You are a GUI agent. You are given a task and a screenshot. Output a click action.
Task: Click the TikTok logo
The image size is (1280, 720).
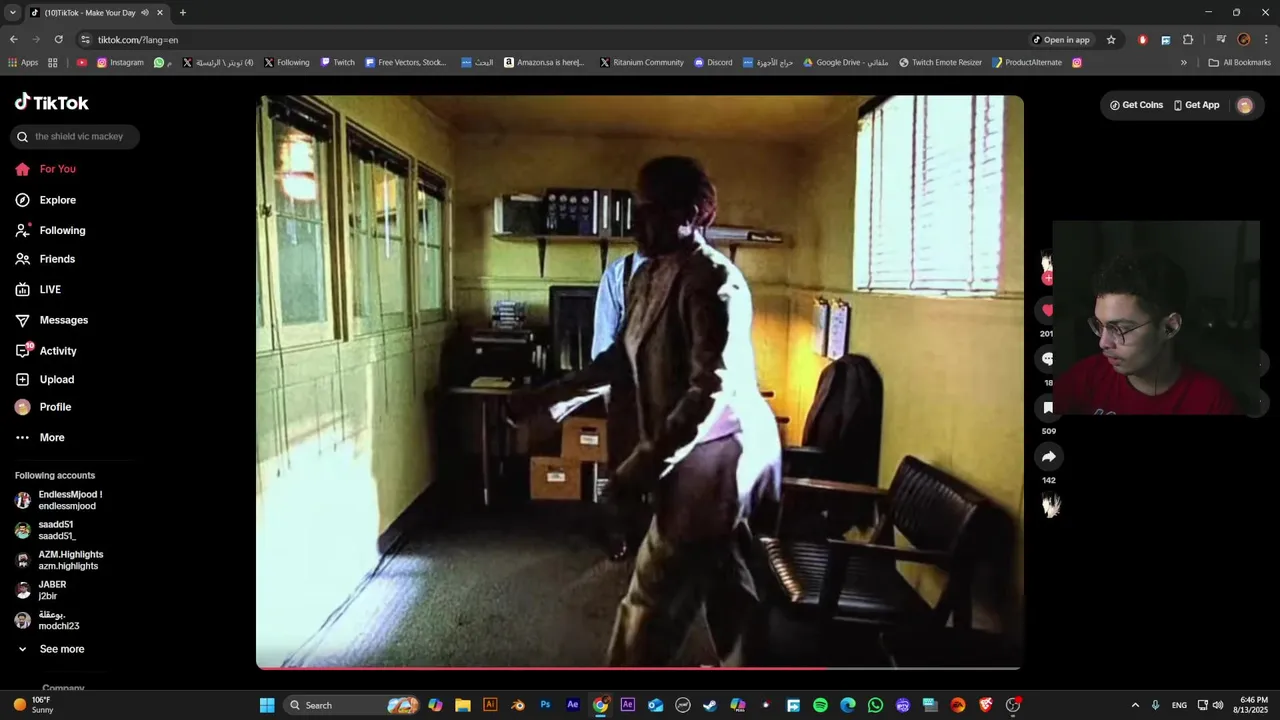pos(52,102)
